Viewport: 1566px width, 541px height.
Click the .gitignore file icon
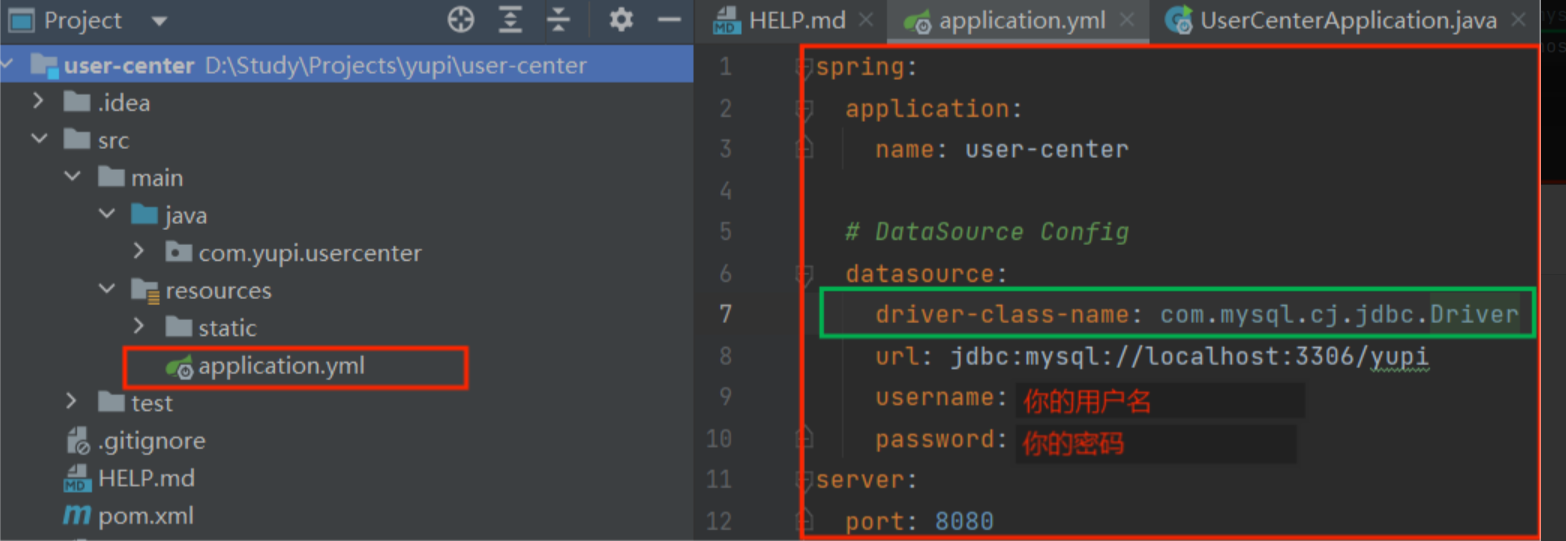pos(77,441)
